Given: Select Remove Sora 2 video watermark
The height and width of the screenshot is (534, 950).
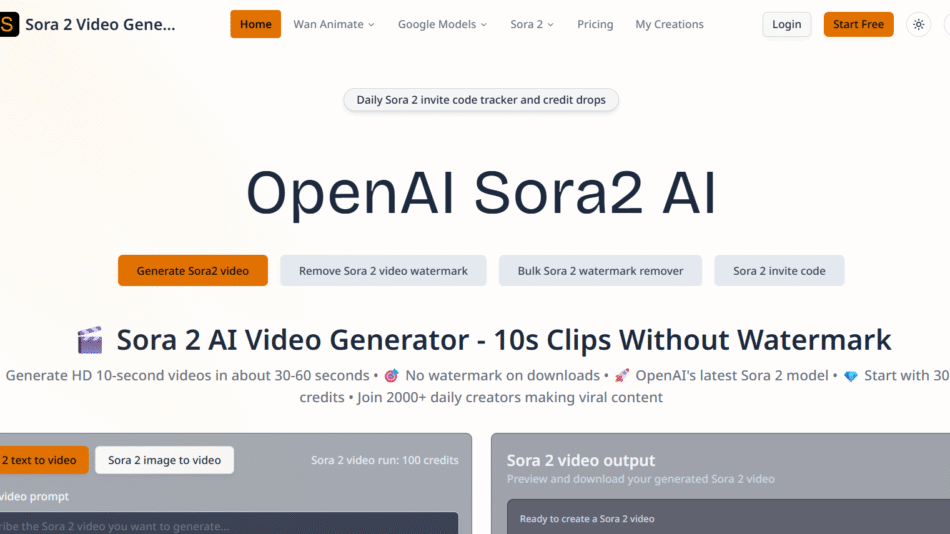Looking at the screenshot, I should coord(383,271).
